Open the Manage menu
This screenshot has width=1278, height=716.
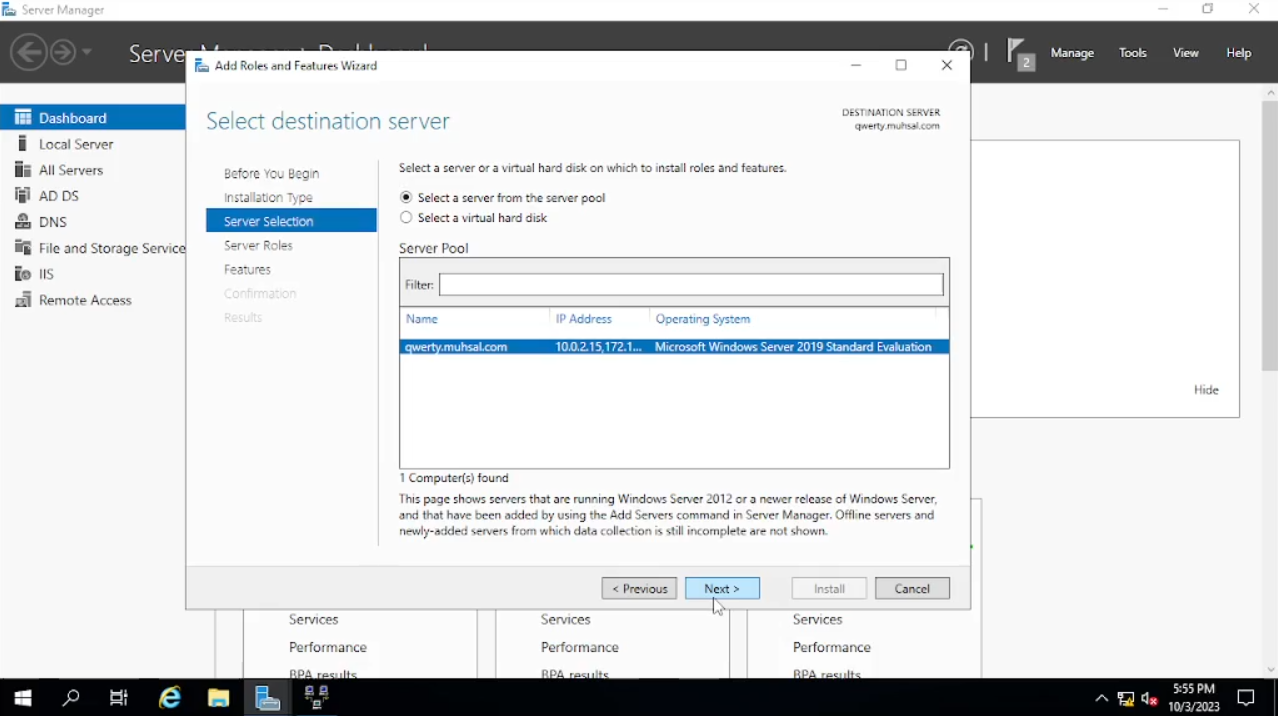click(x=1072, y=53)
